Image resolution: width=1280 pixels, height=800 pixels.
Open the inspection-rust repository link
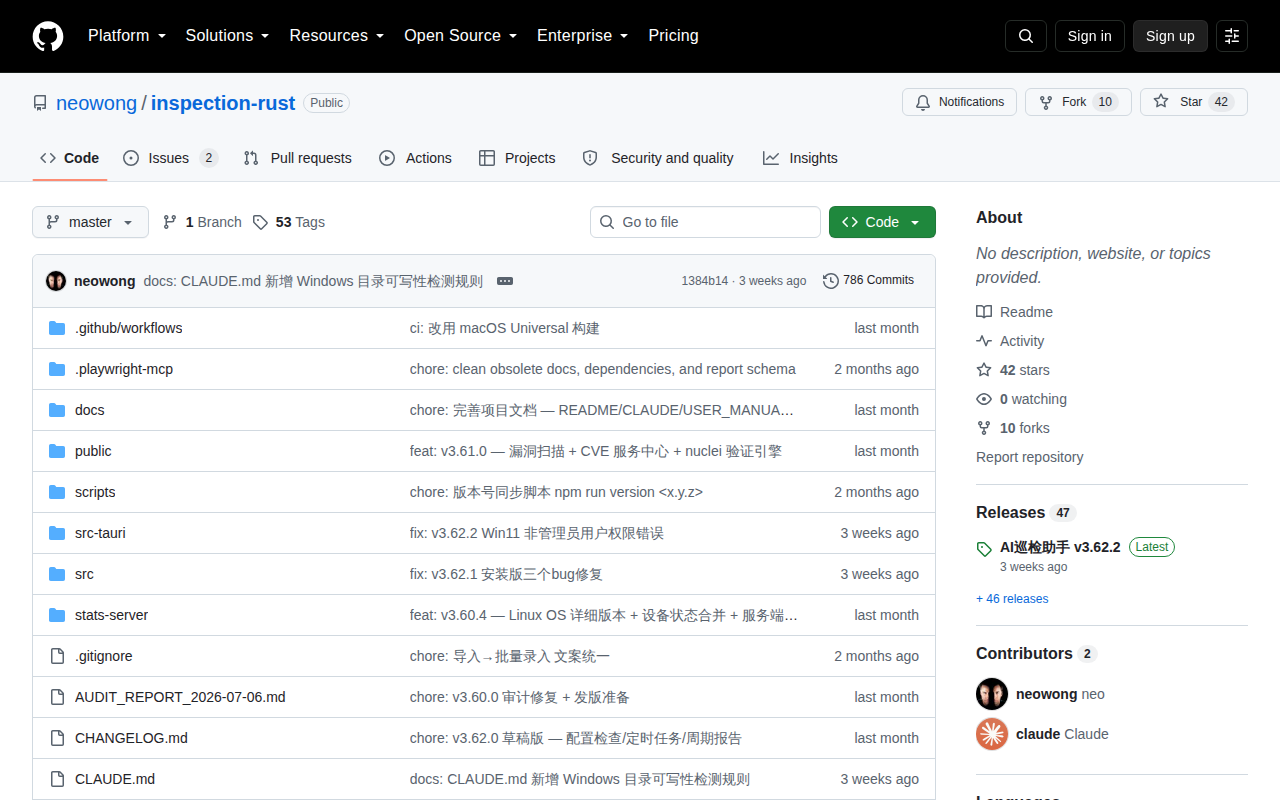tap(223, 103)
